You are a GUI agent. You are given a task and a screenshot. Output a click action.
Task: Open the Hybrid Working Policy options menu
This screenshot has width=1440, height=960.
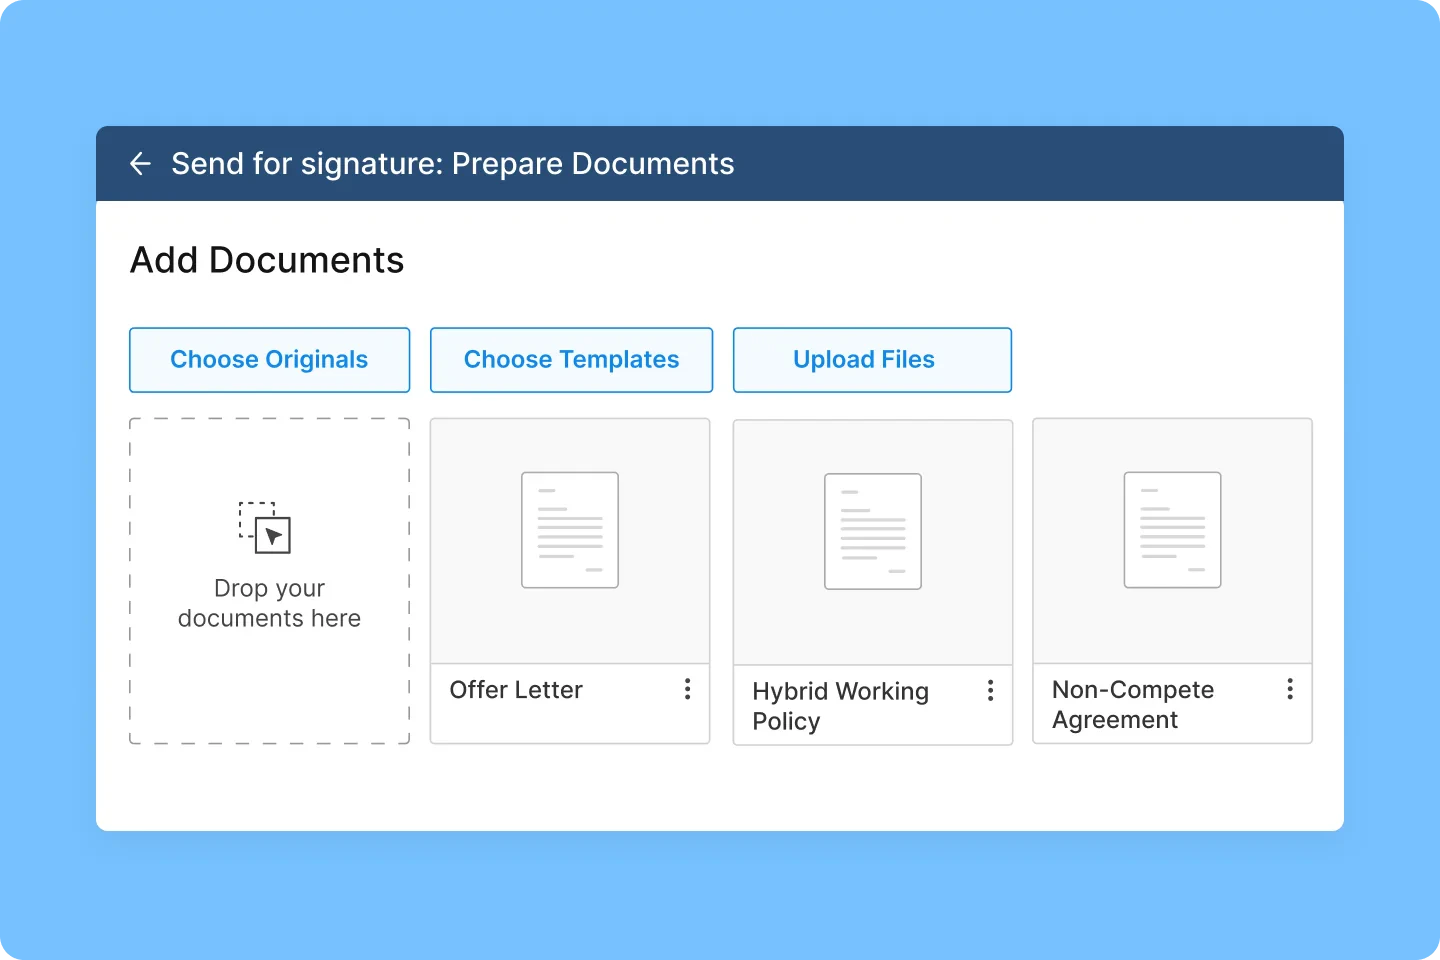(x=990, y=690)
